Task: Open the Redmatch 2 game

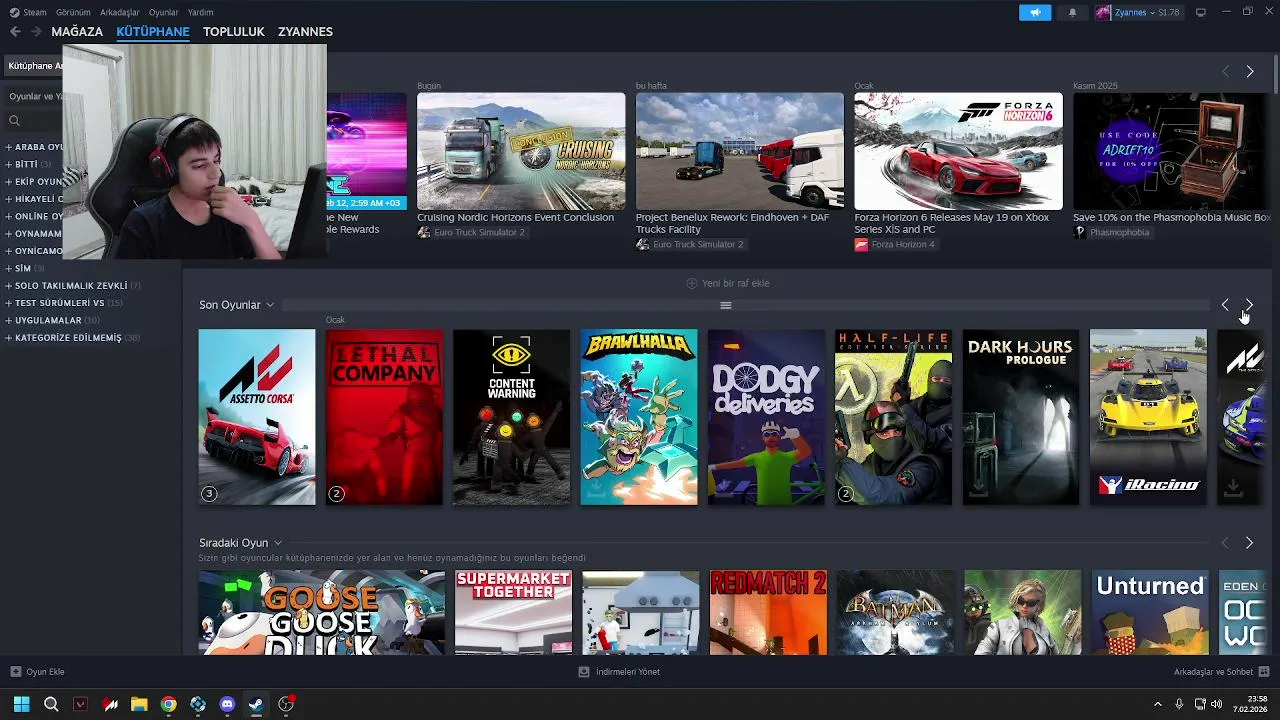Action: coord(768,612)
